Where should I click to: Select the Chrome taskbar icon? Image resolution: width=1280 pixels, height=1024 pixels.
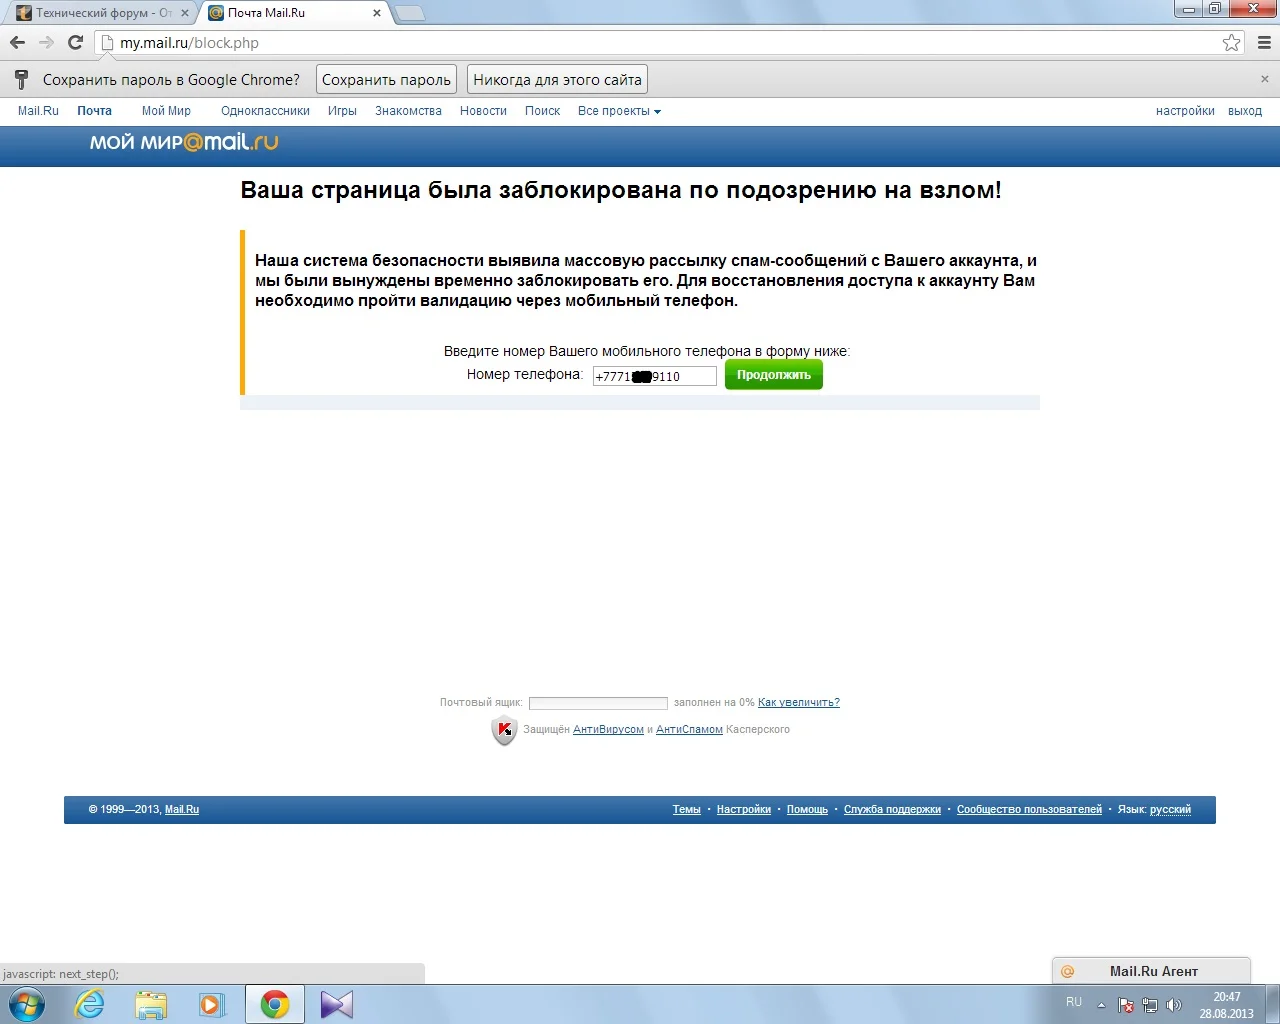click(275, 1004)
